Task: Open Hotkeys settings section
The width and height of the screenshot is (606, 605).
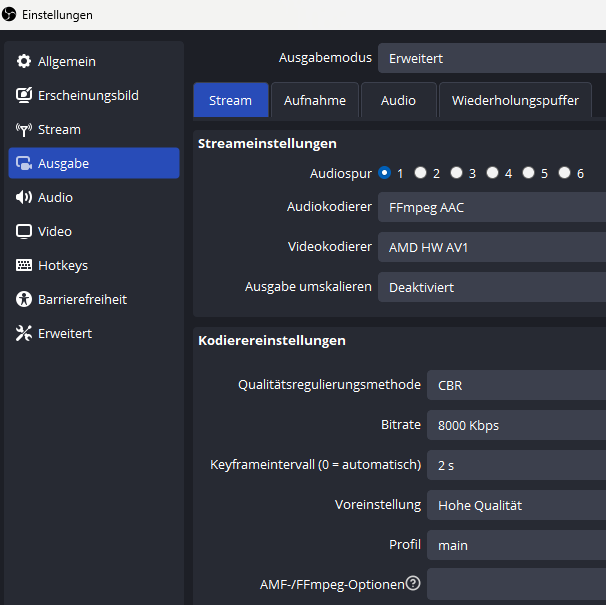Action: [94, 265]
